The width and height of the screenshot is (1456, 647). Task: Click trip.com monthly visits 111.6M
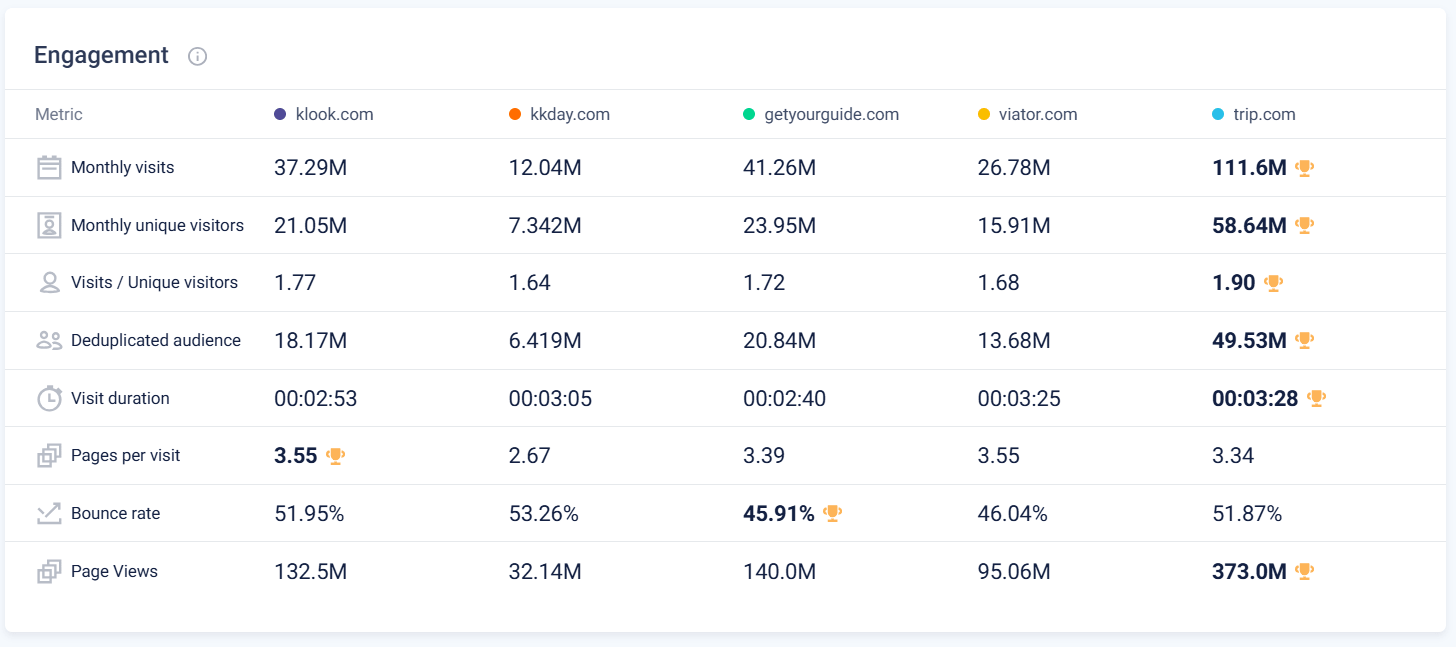point(1250,168)
